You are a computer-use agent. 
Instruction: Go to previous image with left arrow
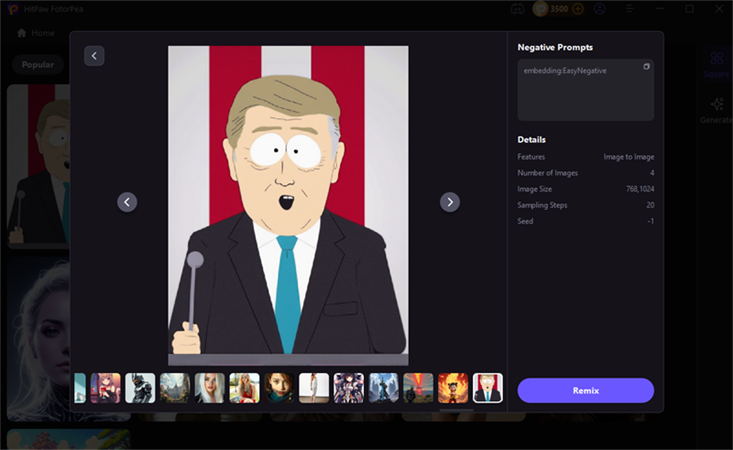127,202
